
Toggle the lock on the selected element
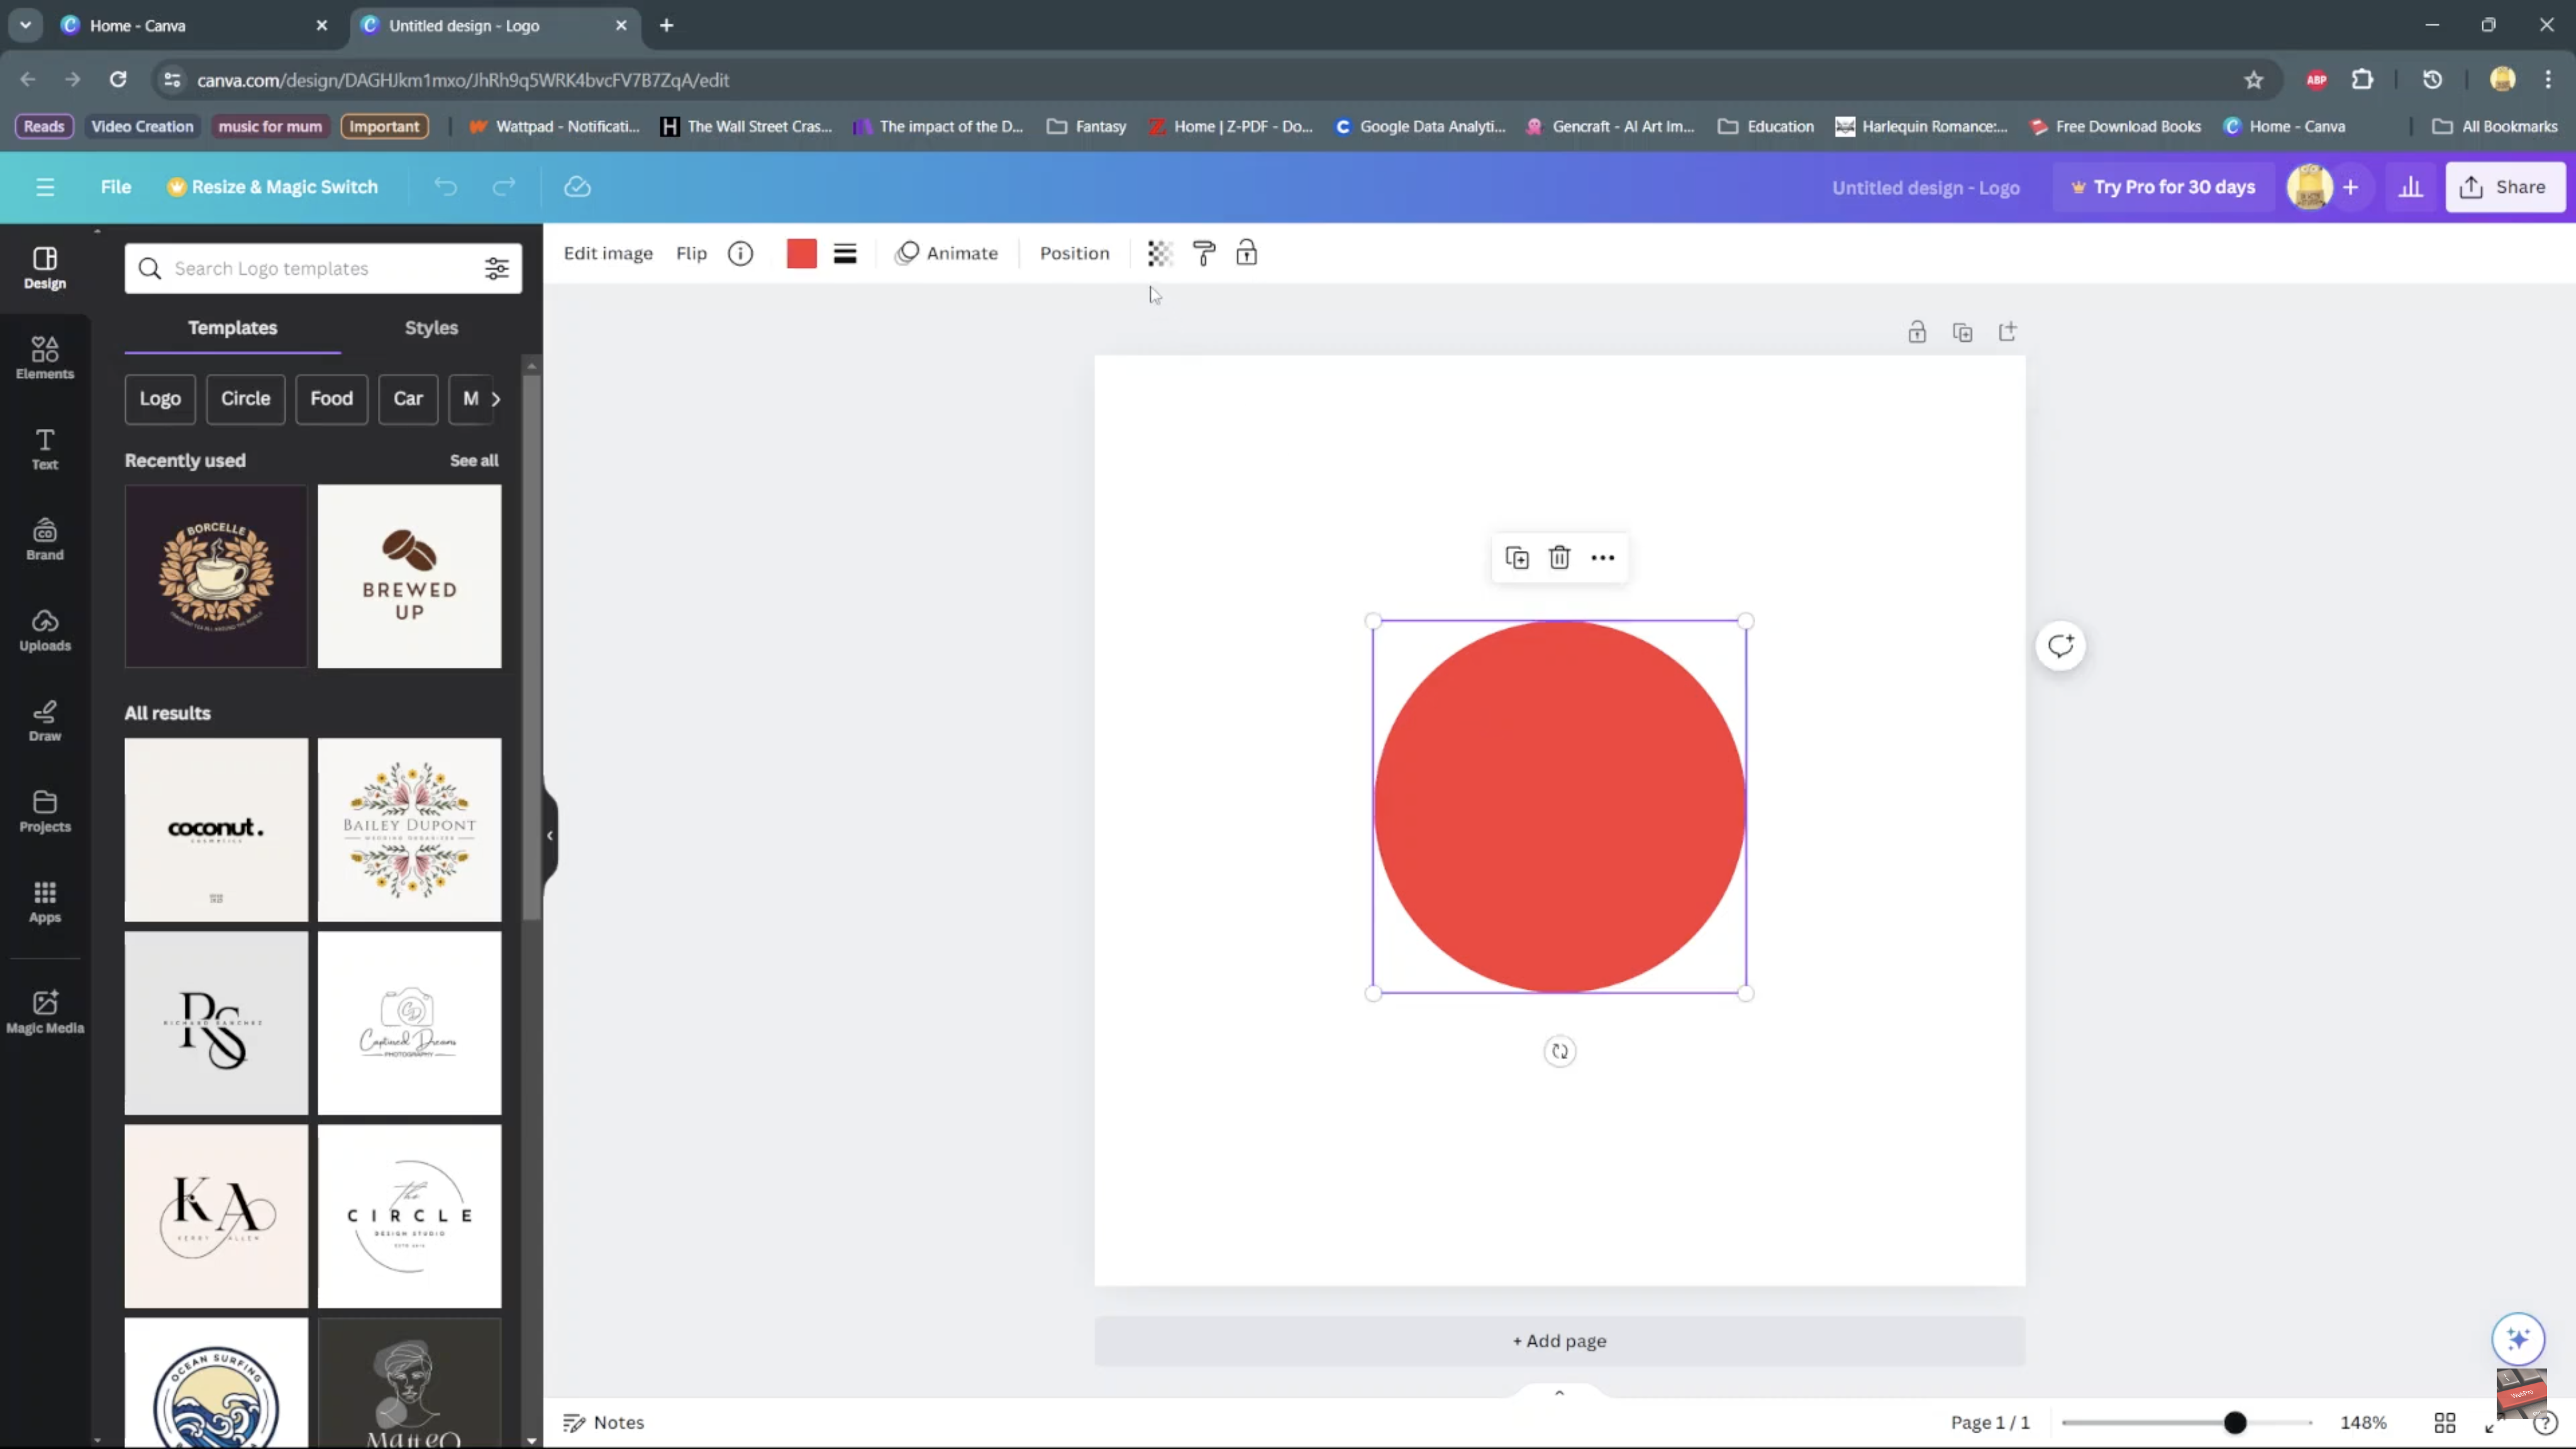click(1246, 253)
